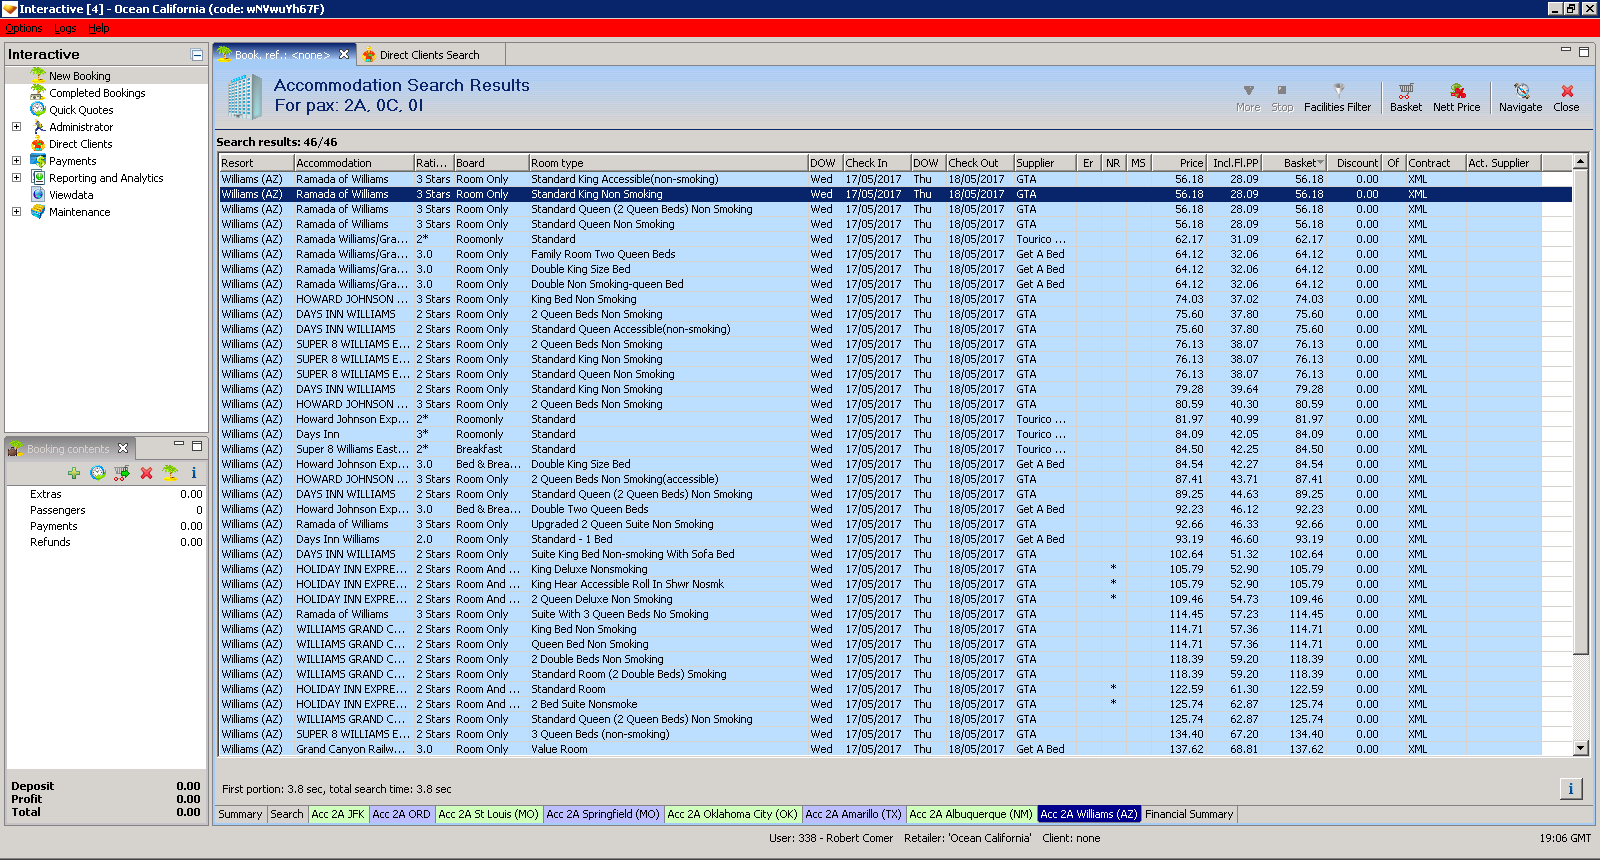Click the Navigate compass icon
Screen dimensions: 1600x860
click(x=1520, y=97)
